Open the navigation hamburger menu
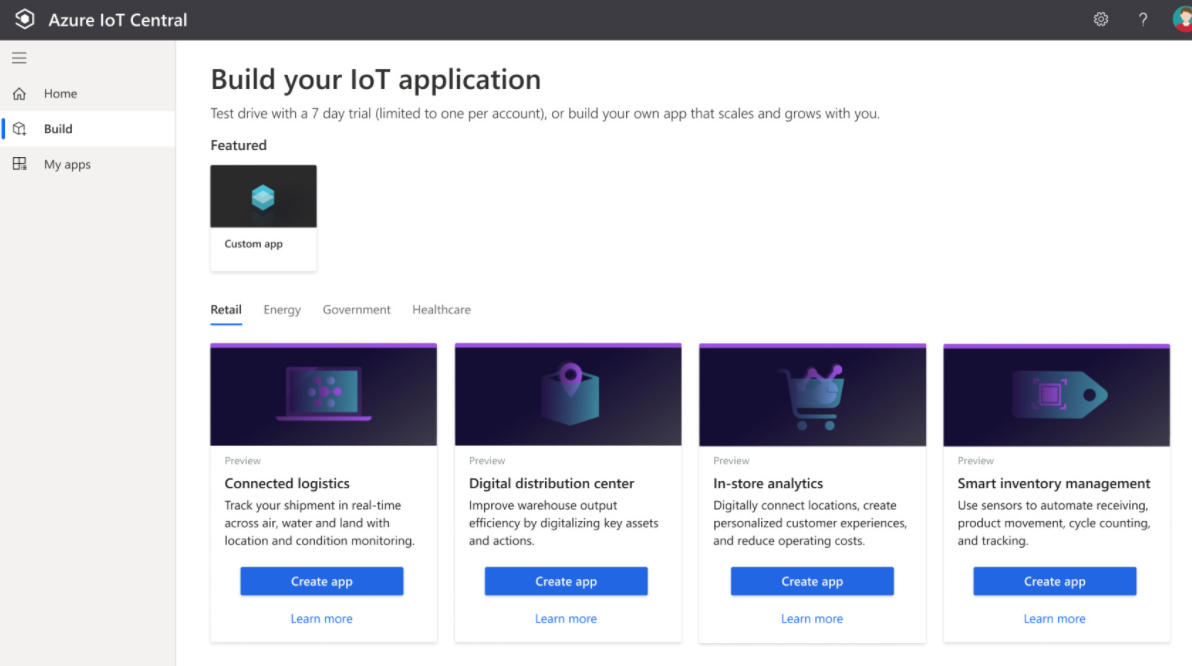This screenshot has height=666, width=1192. coord(18,57)
